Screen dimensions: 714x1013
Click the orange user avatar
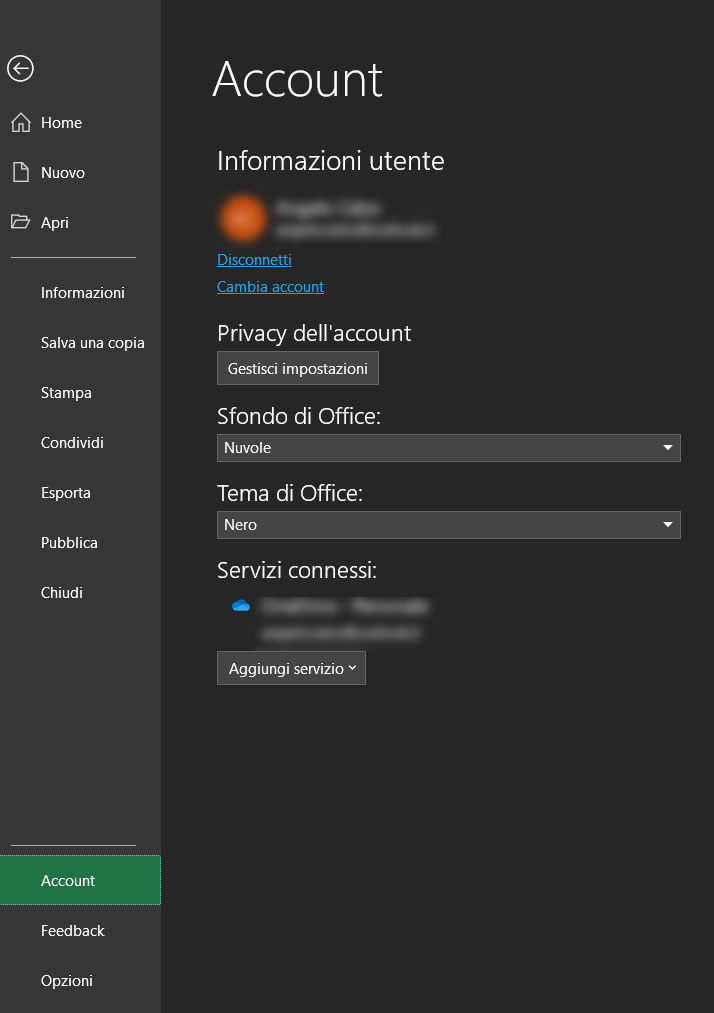coord(243,218)
